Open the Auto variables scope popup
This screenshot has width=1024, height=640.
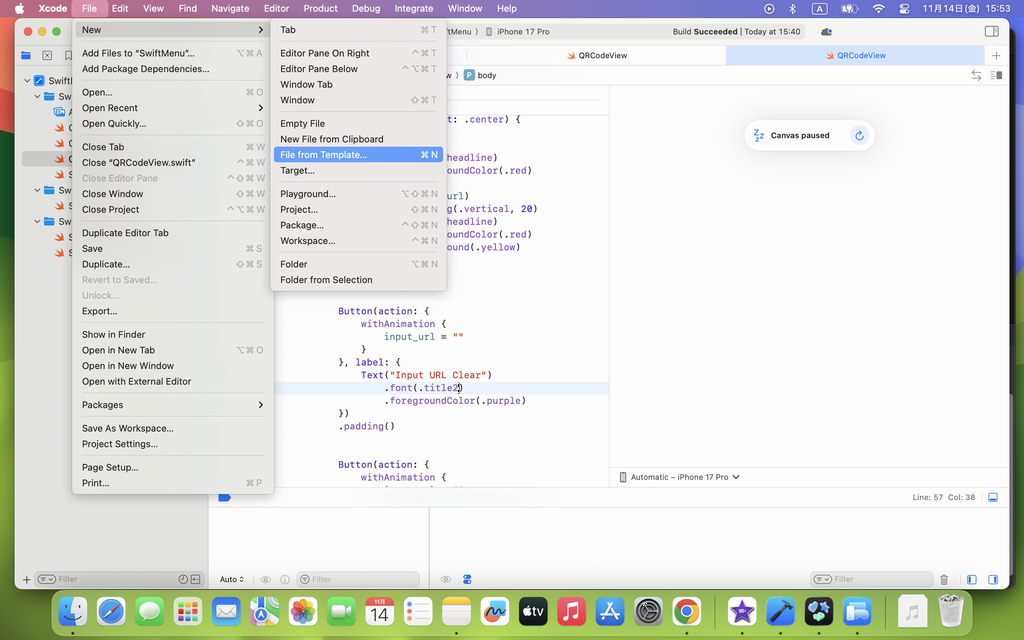(x=232, y=579)
